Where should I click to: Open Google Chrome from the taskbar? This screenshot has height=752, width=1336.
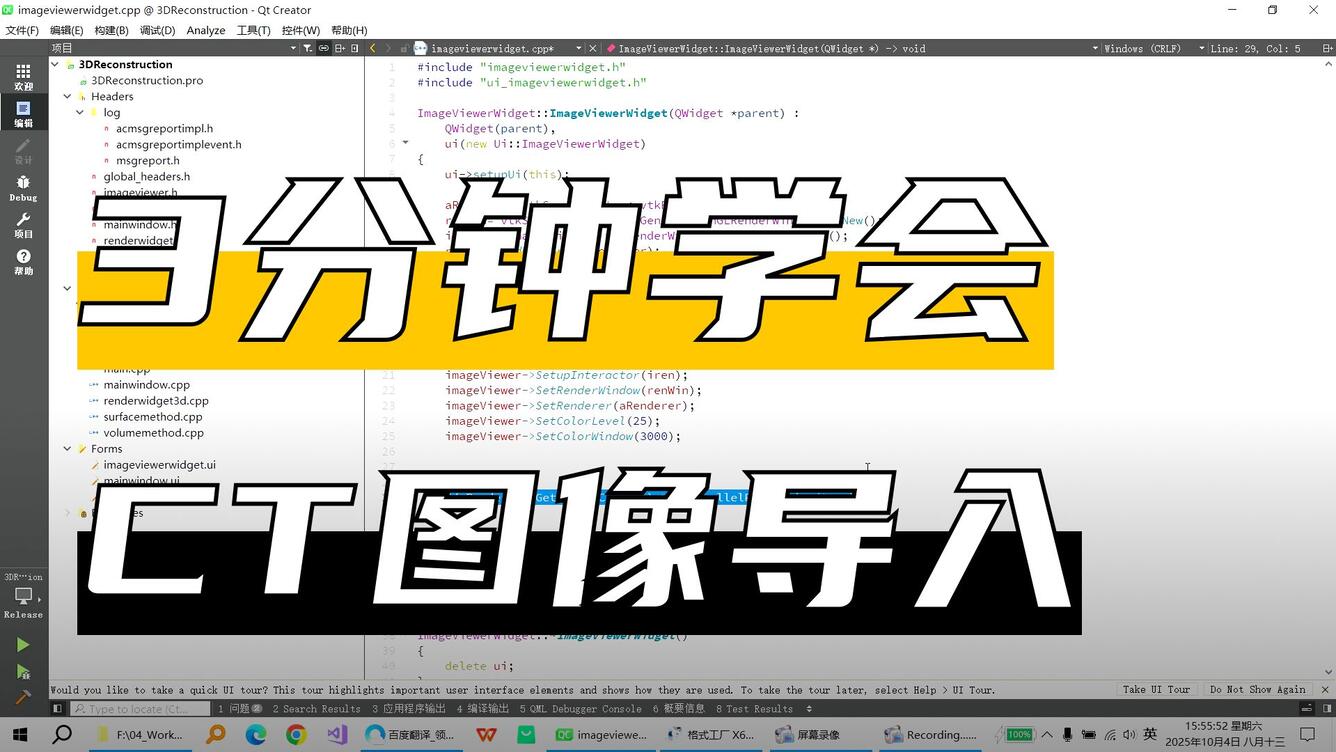coord(296,735)
